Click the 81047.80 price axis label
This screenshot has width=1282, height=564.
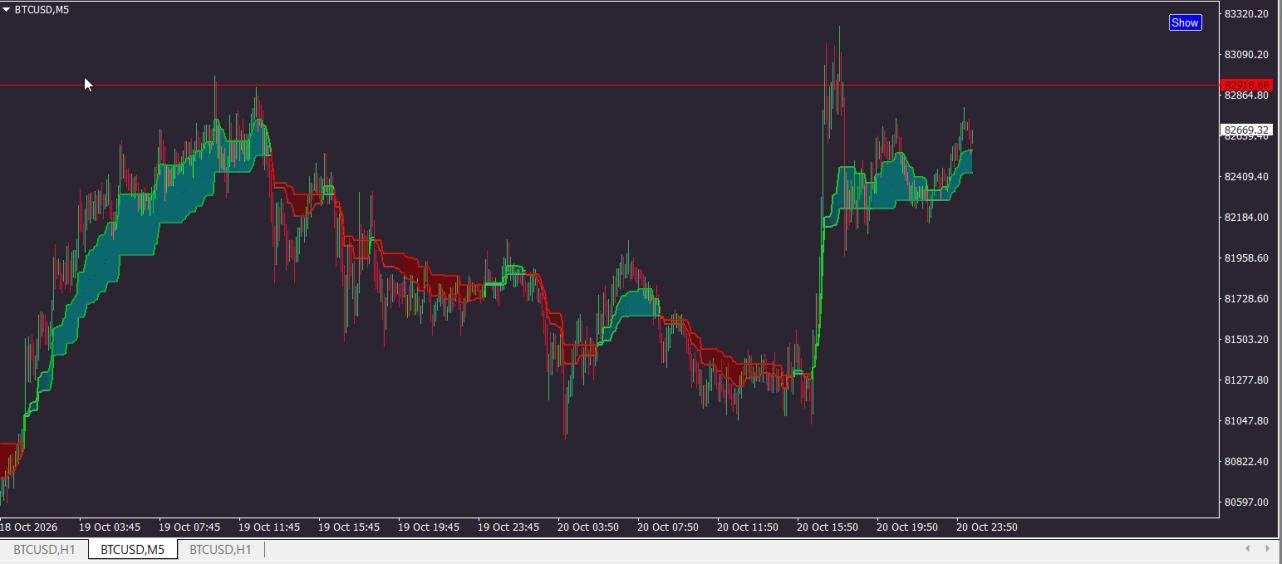point(1247,421)
